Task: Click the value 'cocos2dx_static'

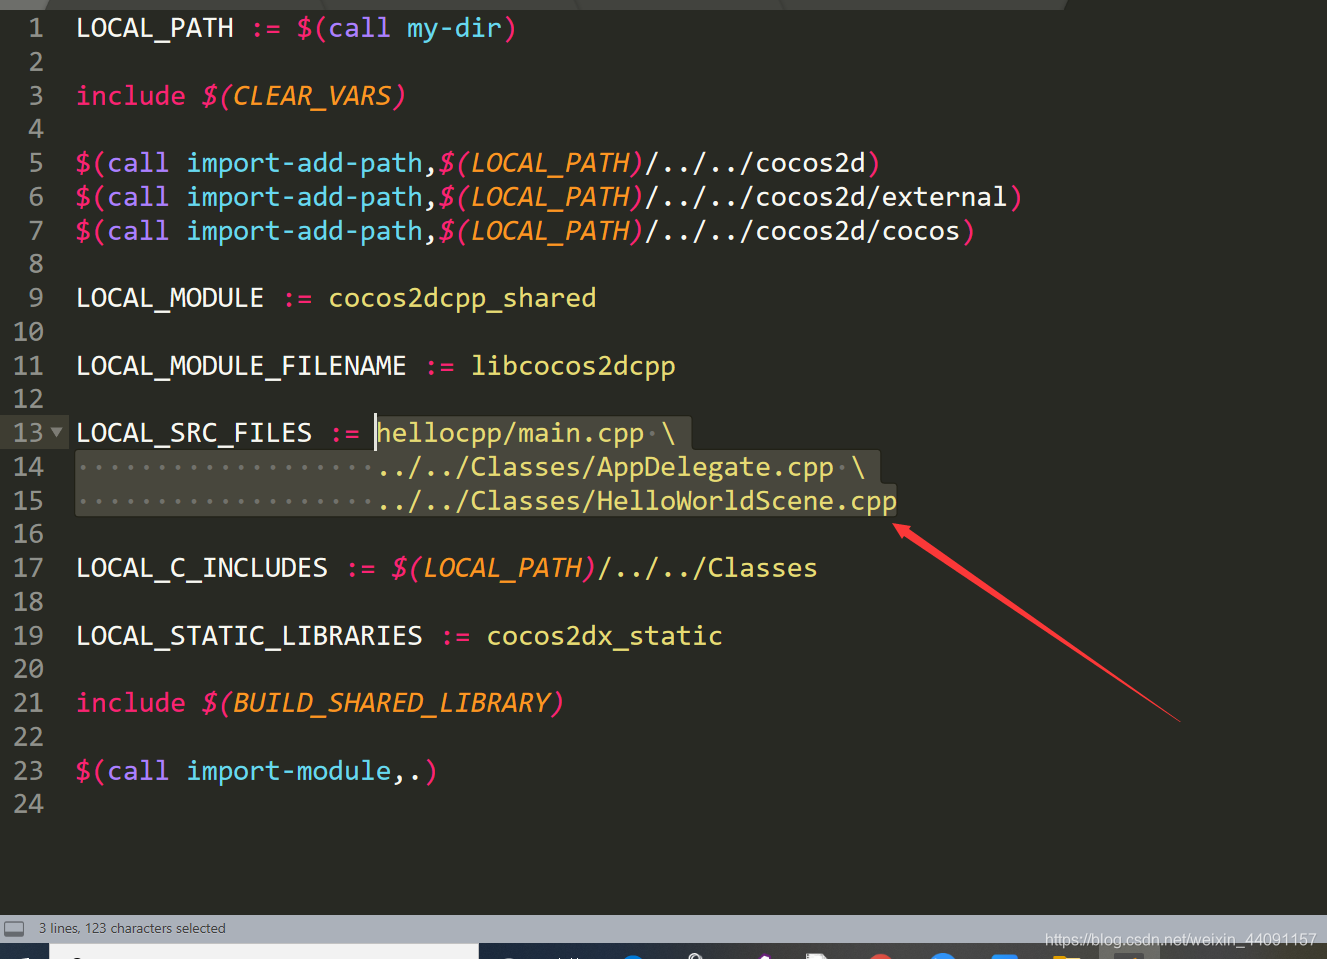Action: point(605,636)
